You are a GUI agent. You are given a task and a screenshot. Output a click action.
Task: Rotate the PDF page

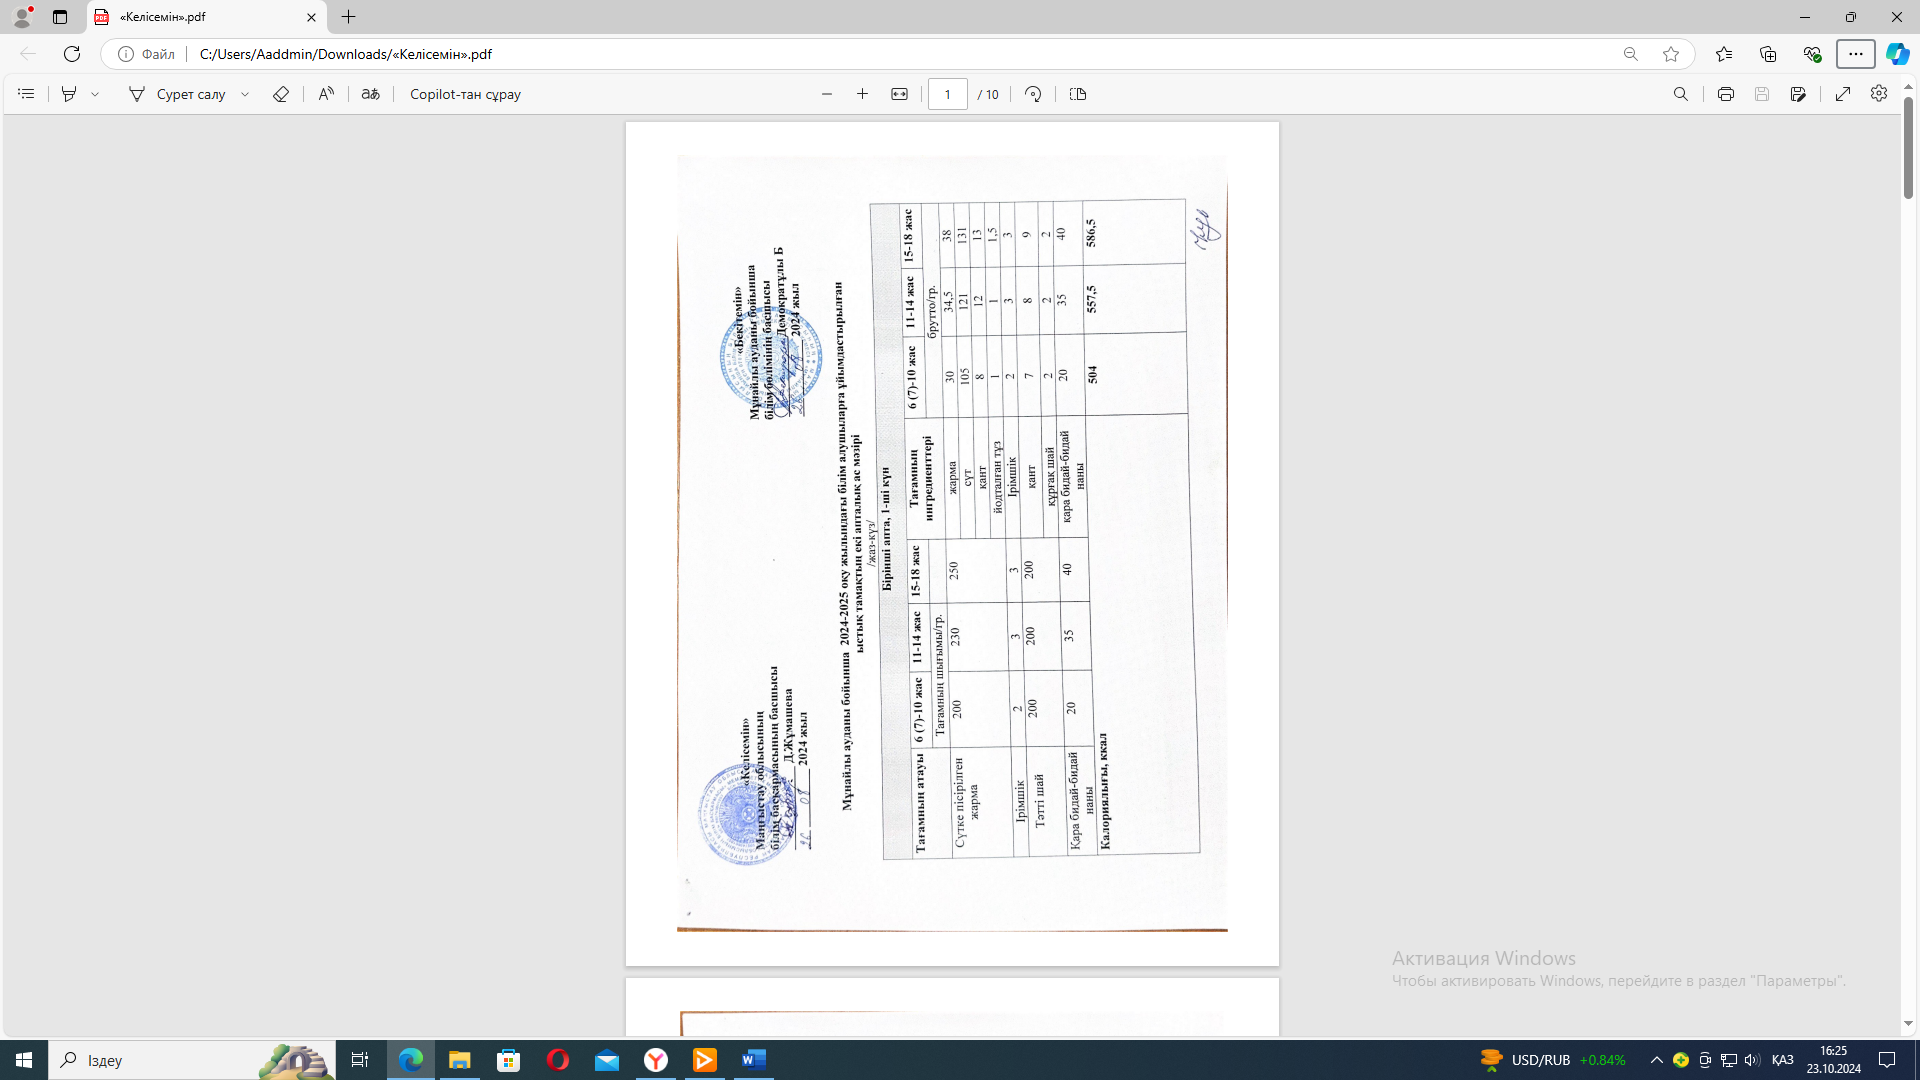click(x=1033, y=94)
